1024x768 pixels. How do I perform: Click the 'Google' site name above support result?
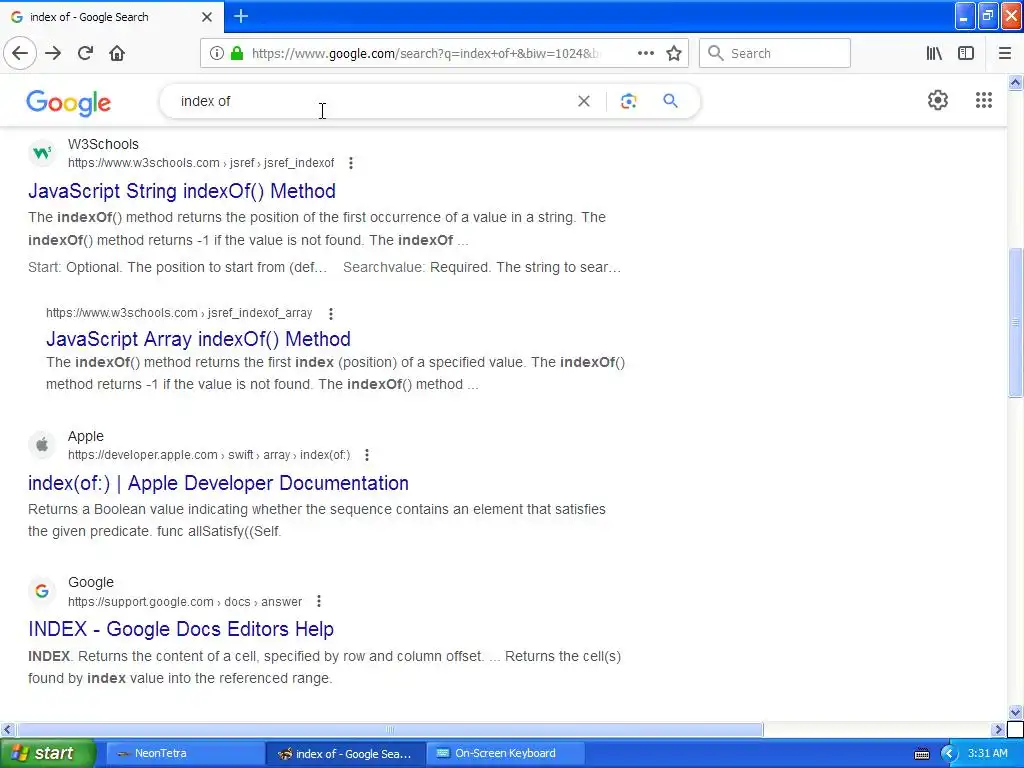(91, 582)
